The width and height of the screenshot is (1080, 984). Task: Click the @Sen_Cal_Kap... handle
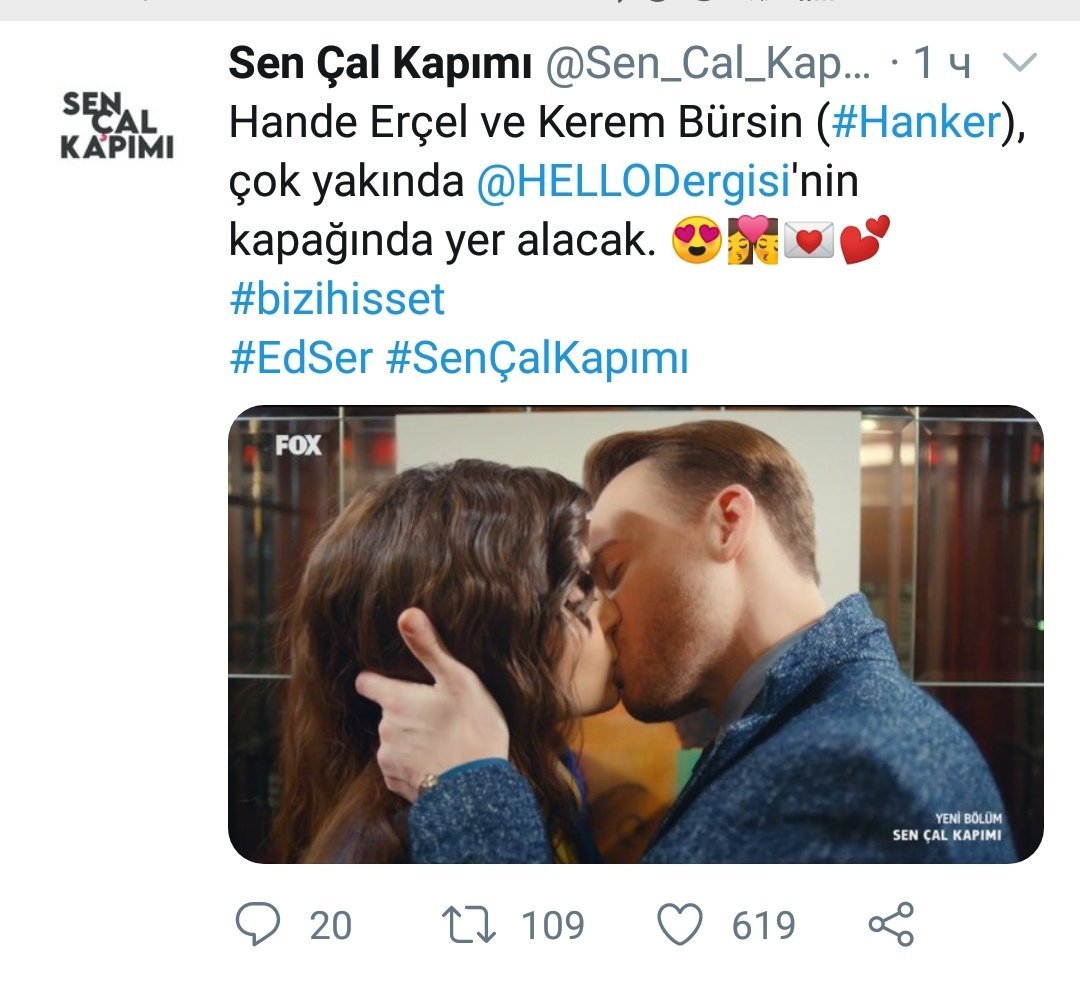[708, 64]
